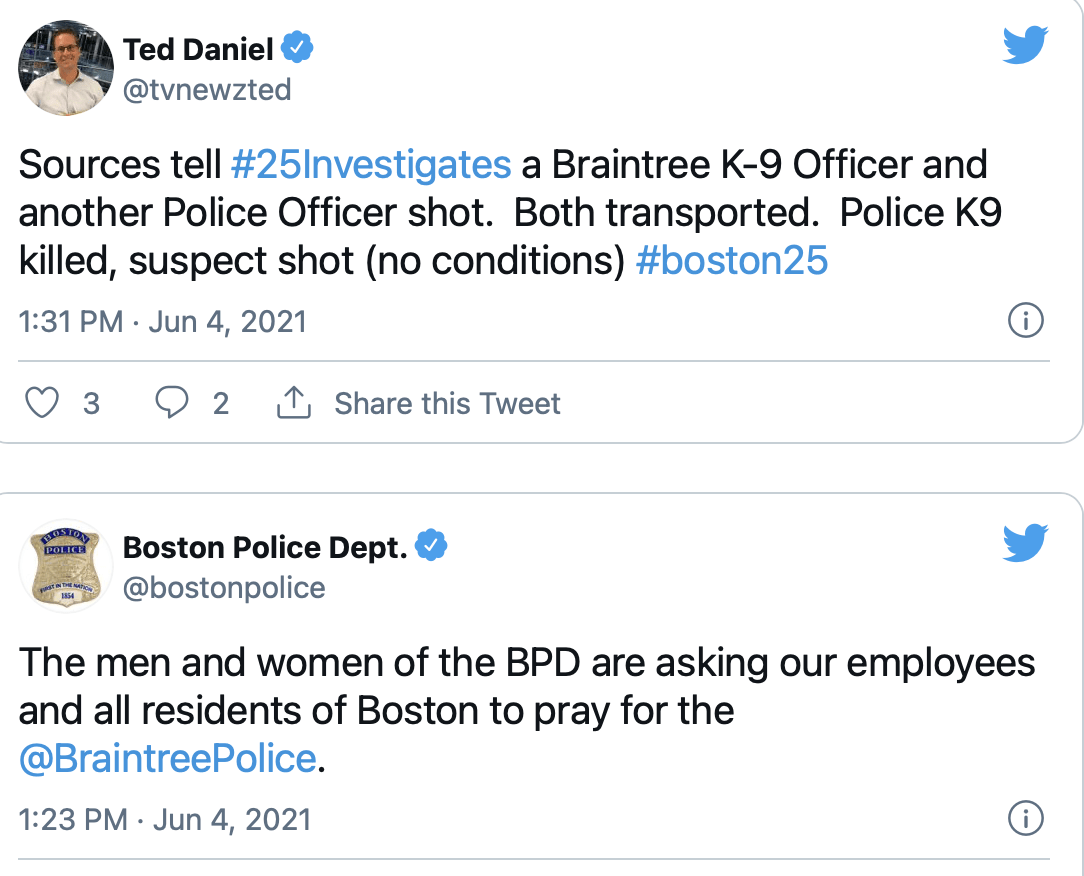Click the Boston Police Dept. display name
This screenshot has width=1084, height=876.
[265, 548]
